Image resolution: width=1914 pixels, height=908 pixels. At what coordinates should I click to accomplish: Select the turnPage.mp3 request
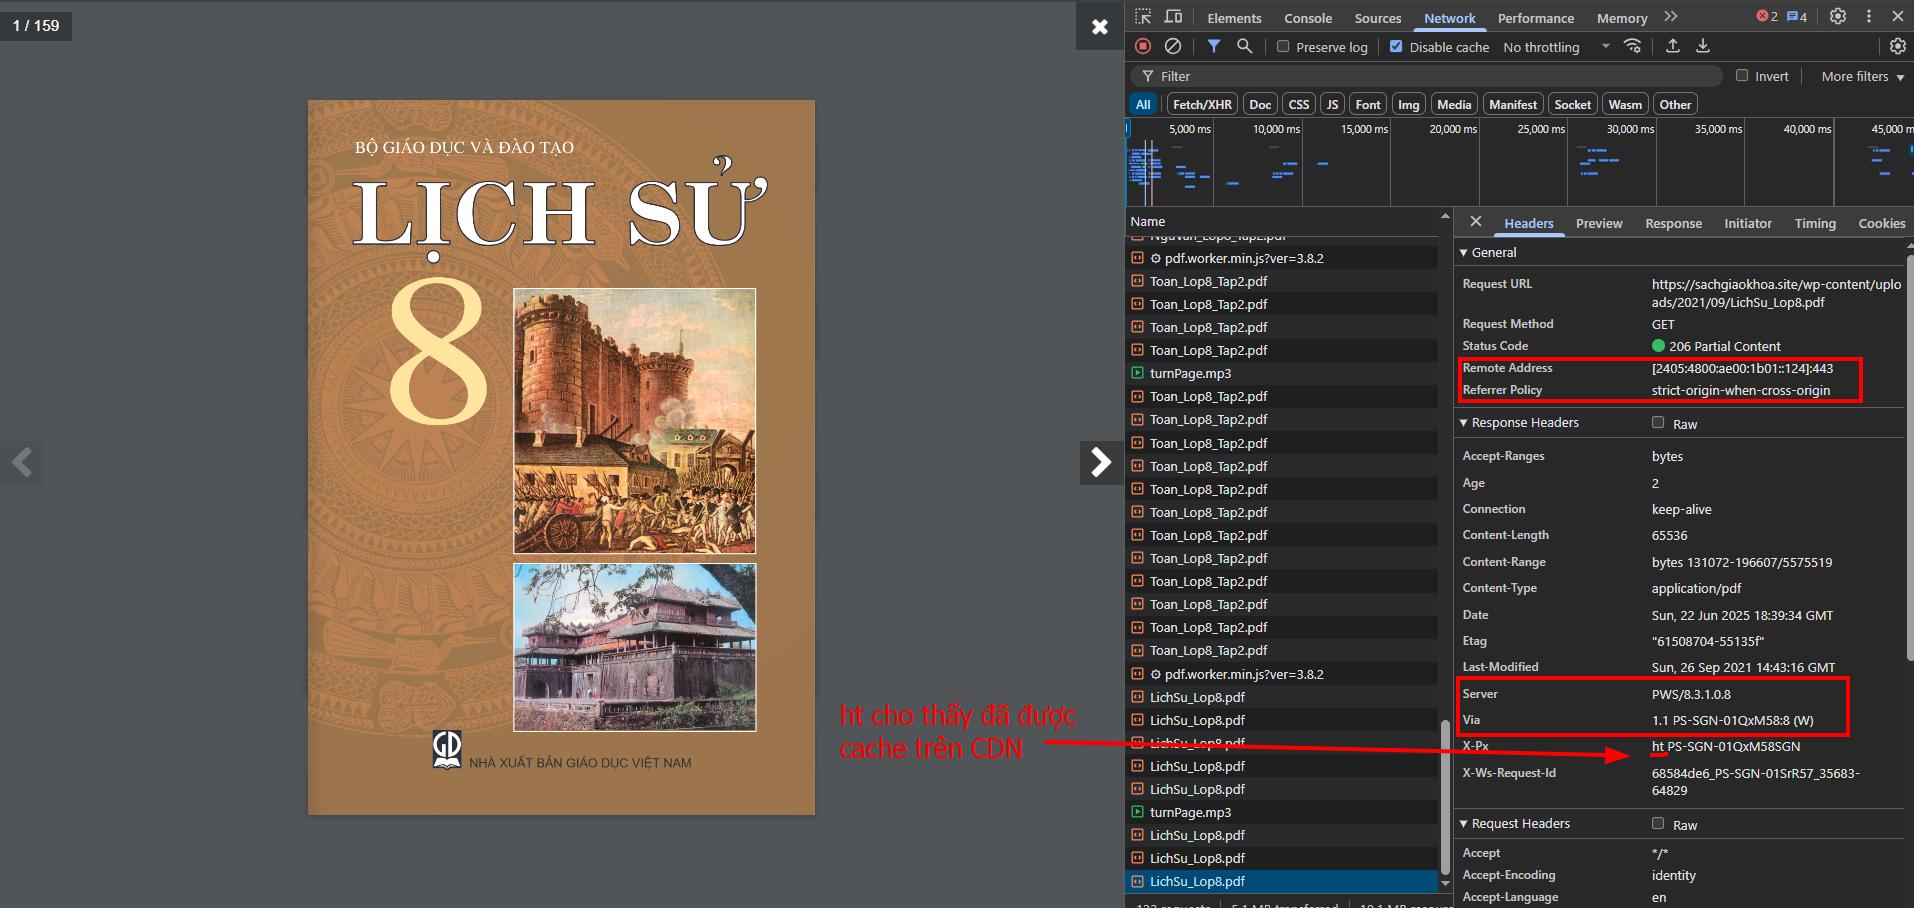click(x=1190, y=374)
